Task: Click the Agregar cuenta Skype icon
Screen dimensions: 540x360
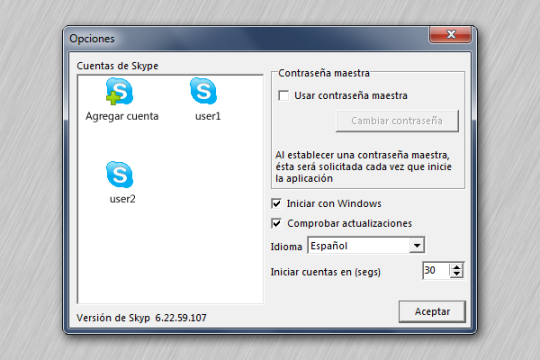Action: 120,91
